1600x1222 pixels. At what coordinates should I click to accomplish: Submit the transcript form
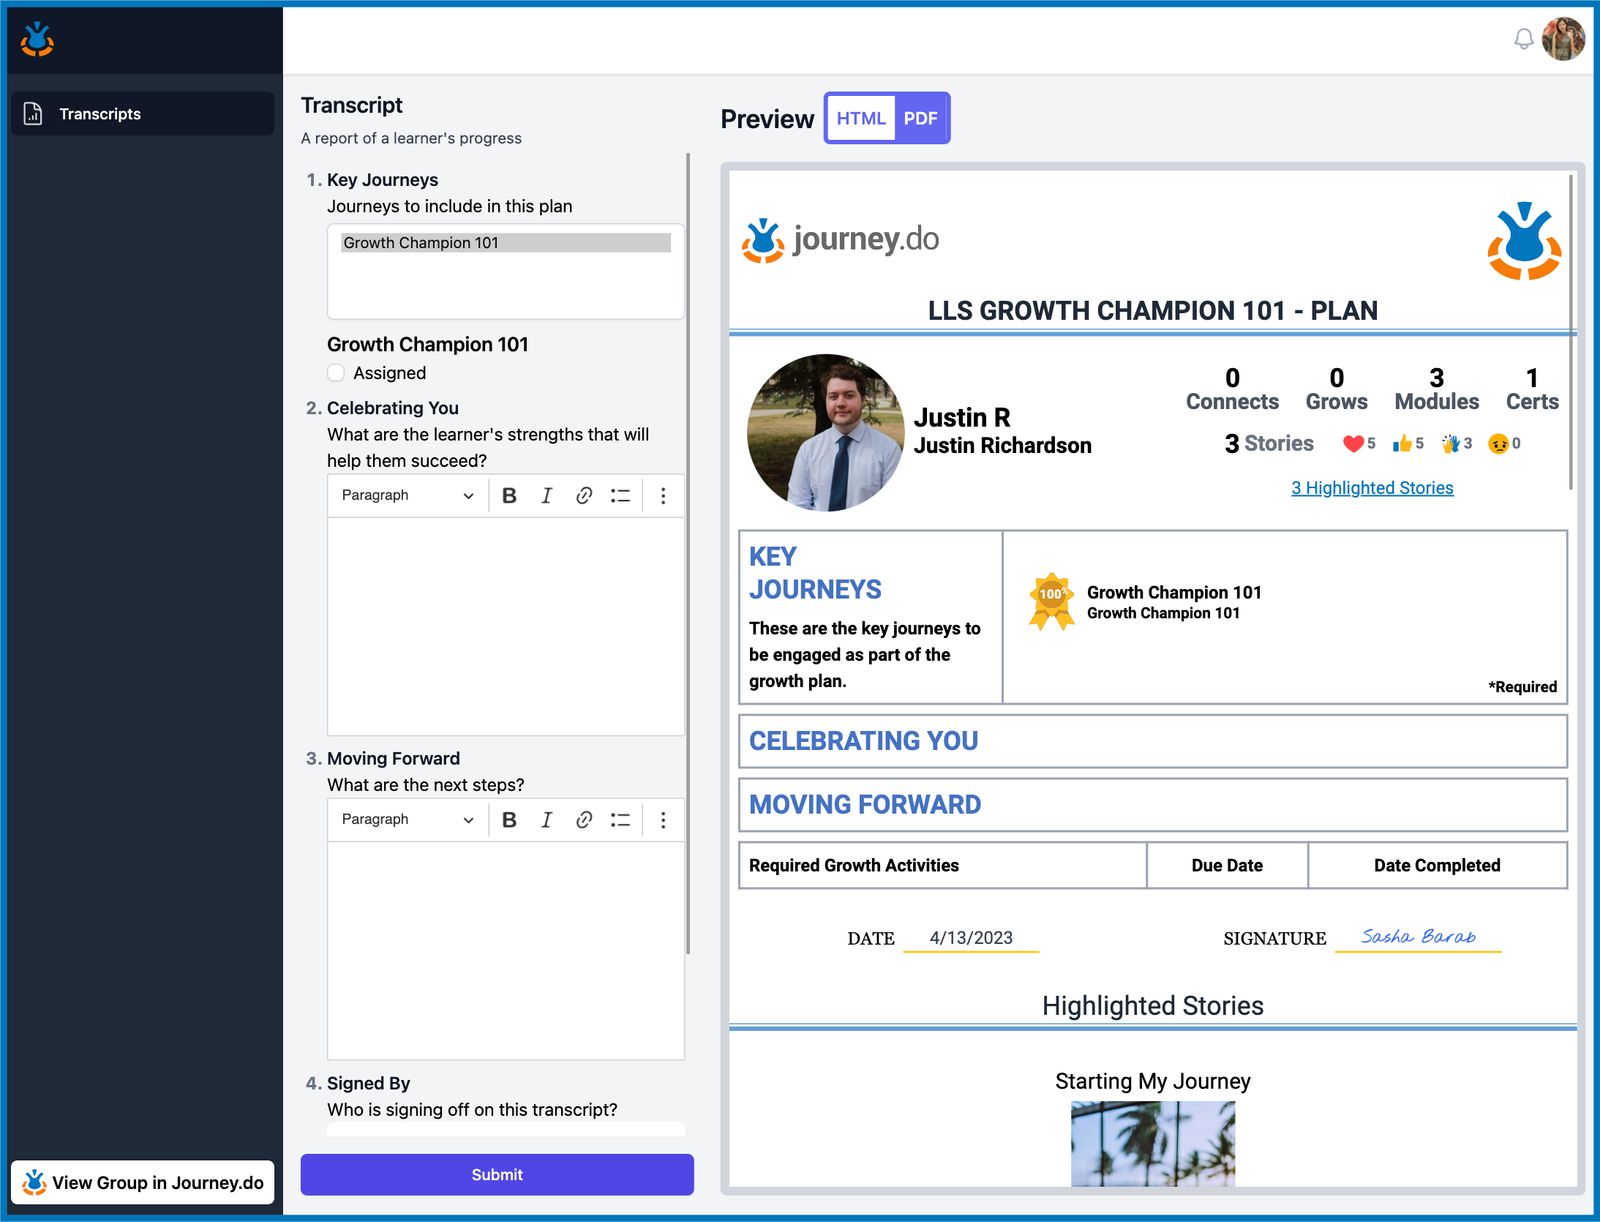click(497, 1174)
